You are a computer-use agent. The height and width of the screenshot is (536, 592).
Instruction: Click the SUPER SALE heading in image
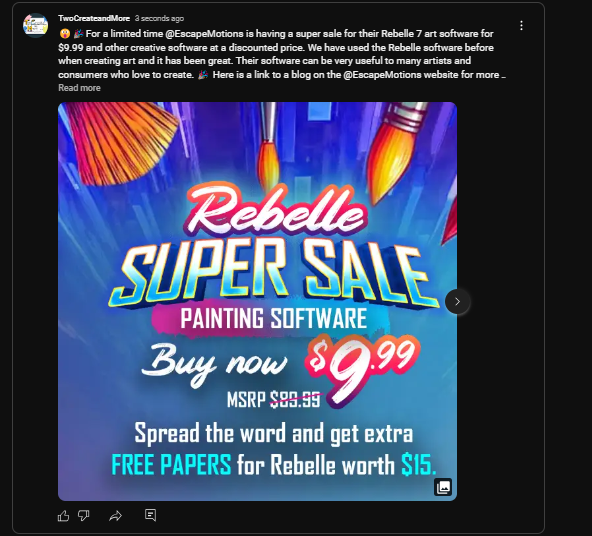pyautogui.click(x=274, y=273)
